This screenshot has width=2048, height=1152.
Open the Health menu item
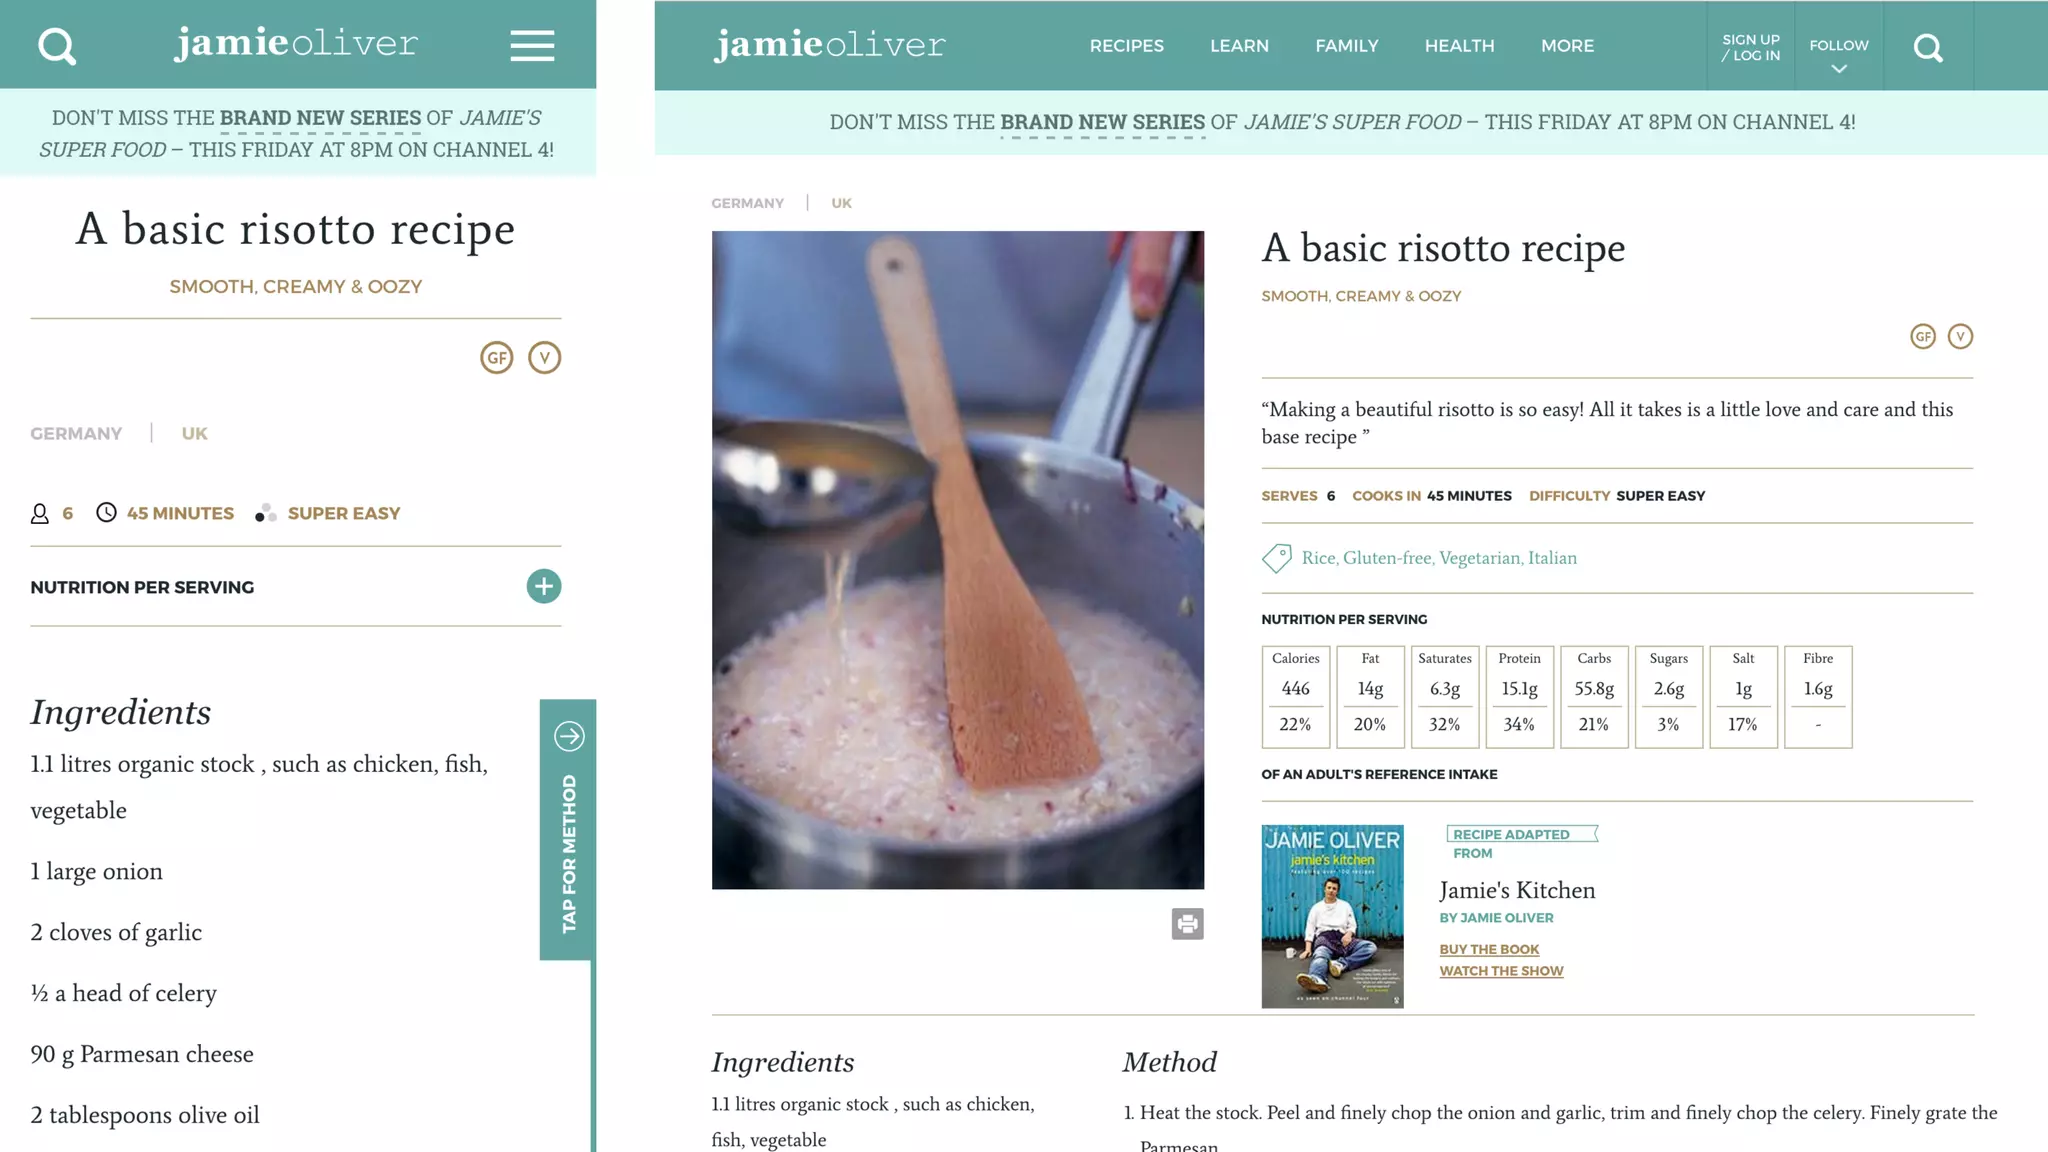coord(1459,46)
